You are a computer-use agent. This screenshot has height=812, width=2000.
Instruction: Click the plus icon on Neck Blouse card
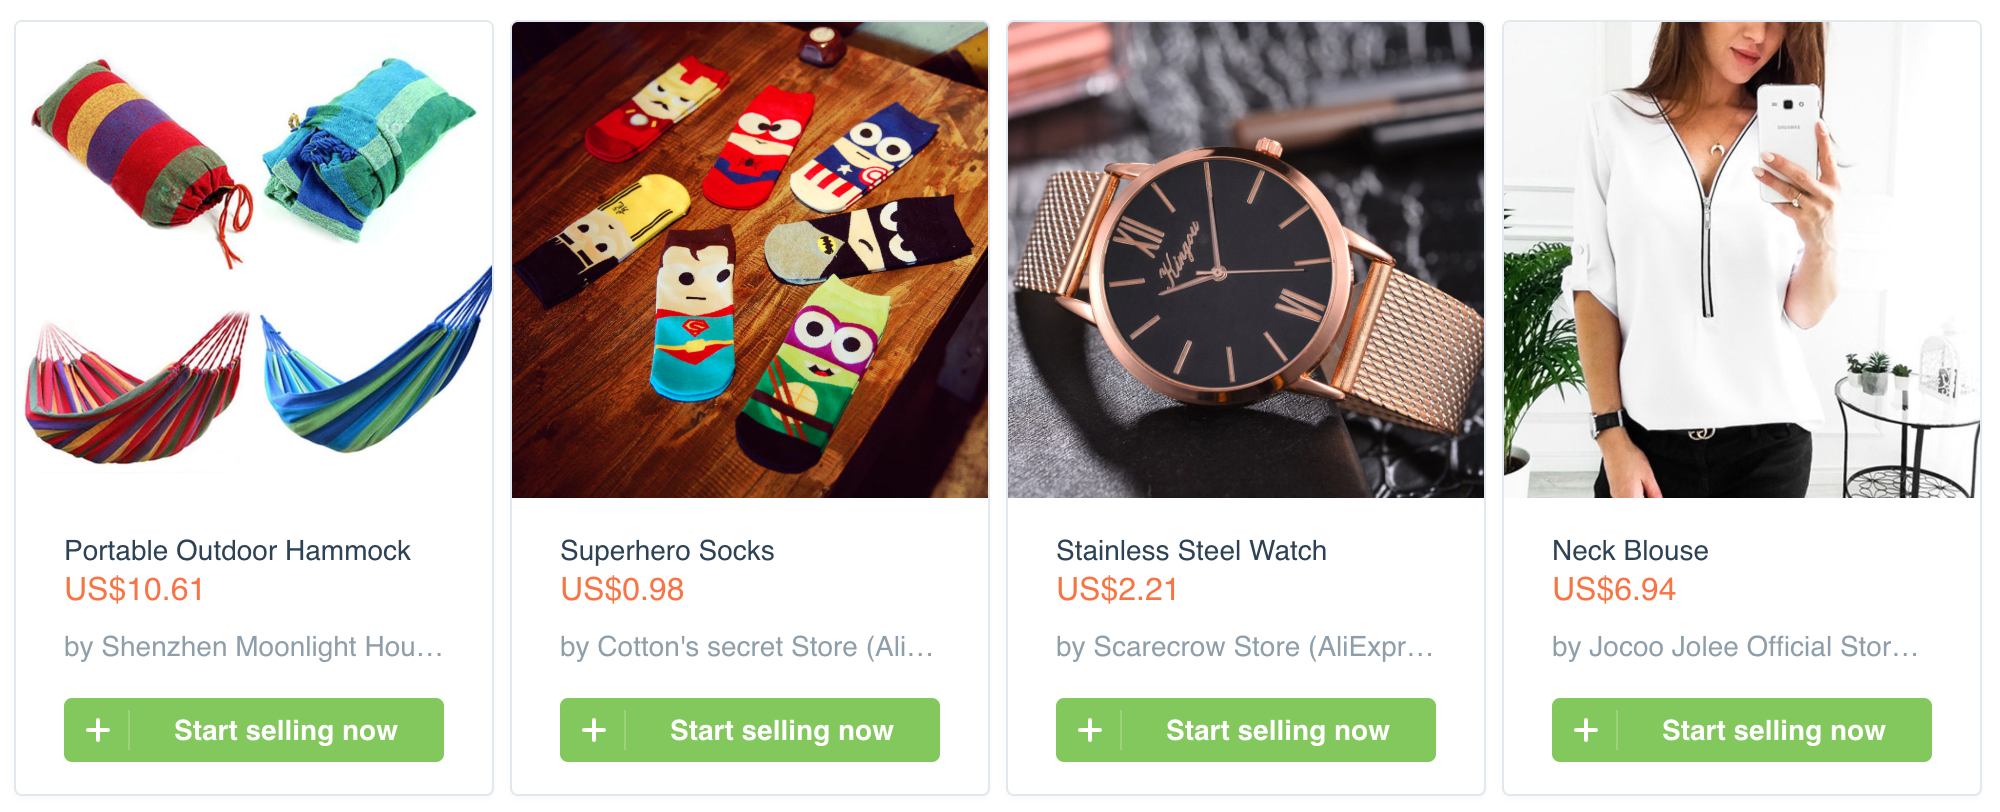pos(1585,730)
